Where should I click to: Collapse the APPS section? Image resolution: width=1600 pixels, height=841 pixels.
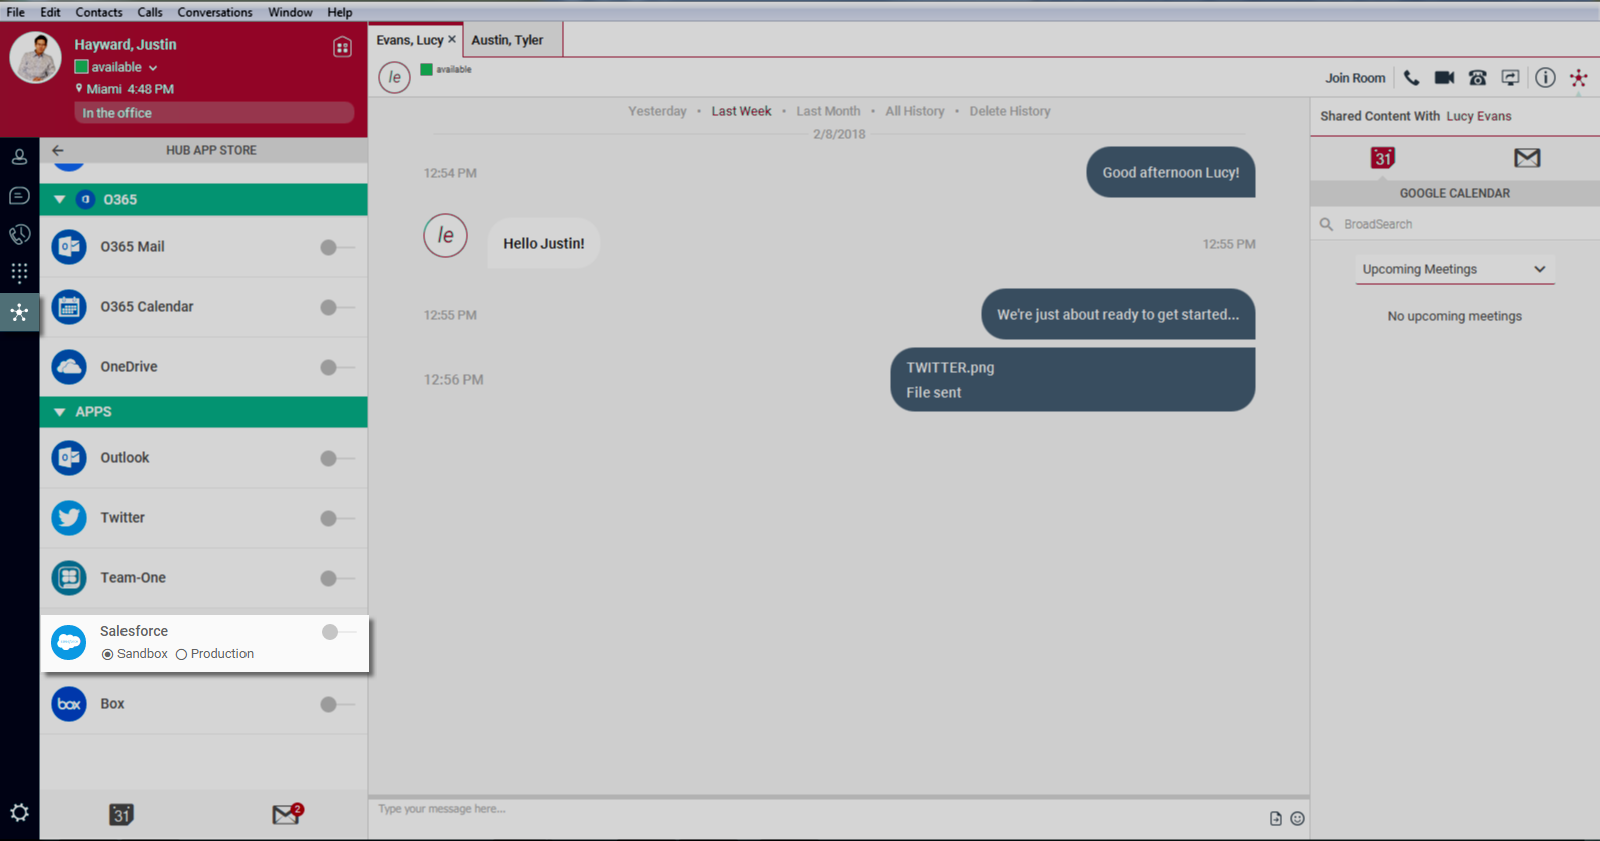pos(60,412)
